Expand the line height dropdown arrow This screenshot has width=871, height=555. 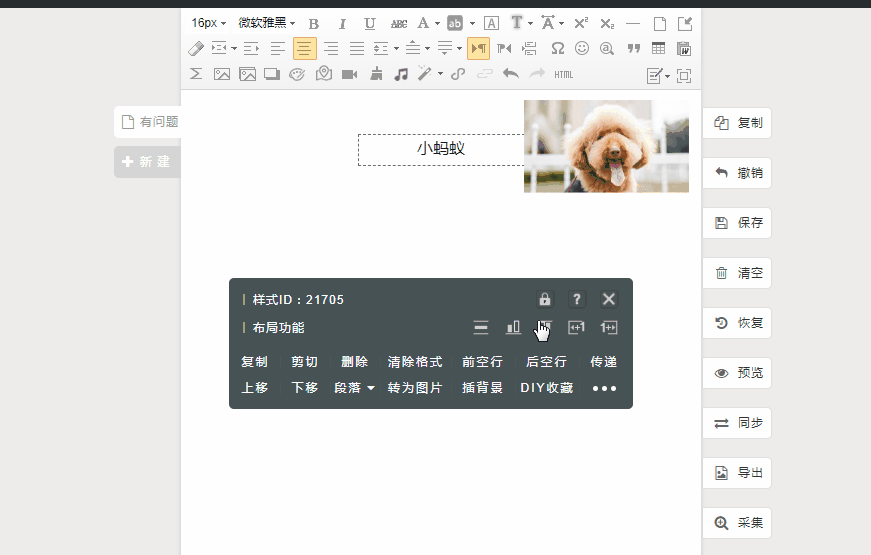click(x=396, y=49)
